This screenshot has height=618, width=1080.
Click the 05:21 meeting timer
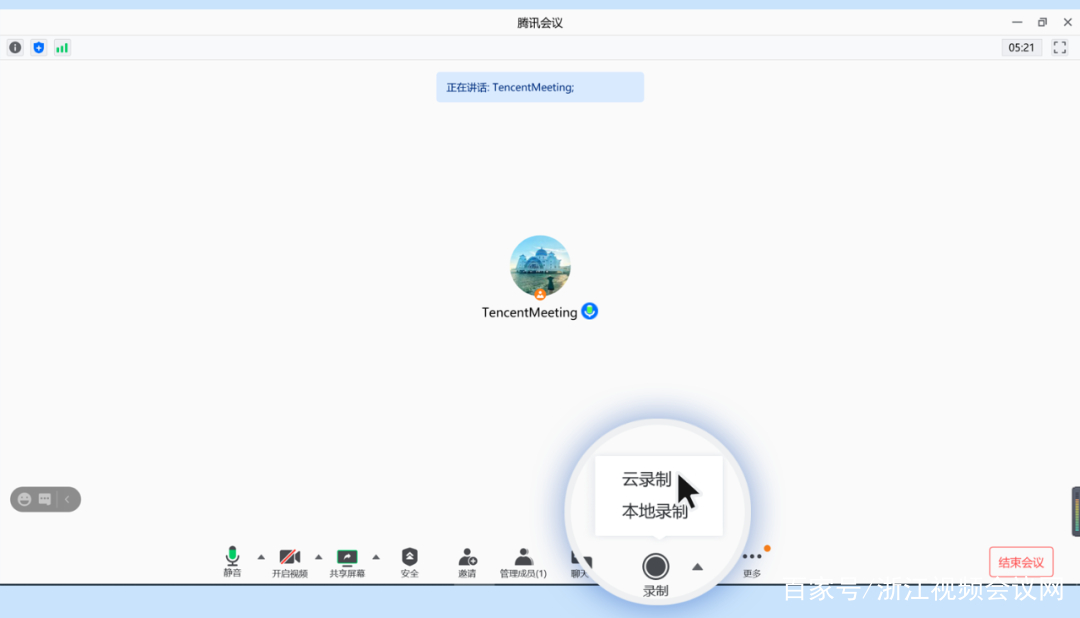1021,48
